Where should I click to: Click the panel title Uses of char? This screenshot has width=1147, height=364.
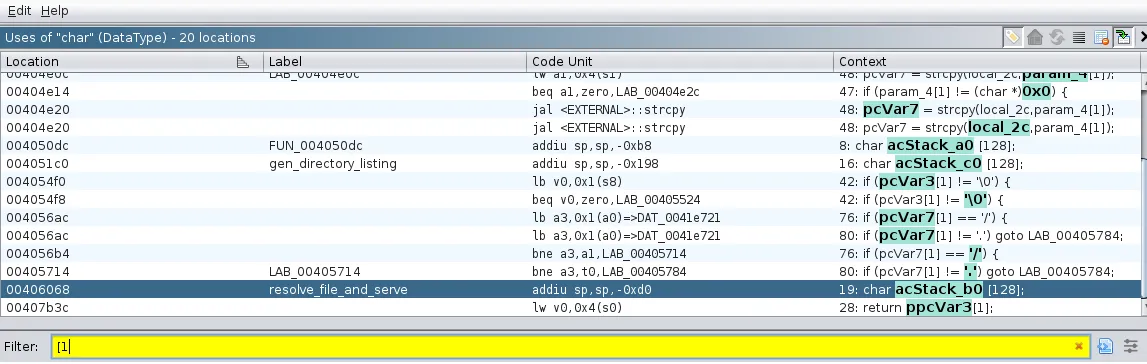click(x=130, y=37)
